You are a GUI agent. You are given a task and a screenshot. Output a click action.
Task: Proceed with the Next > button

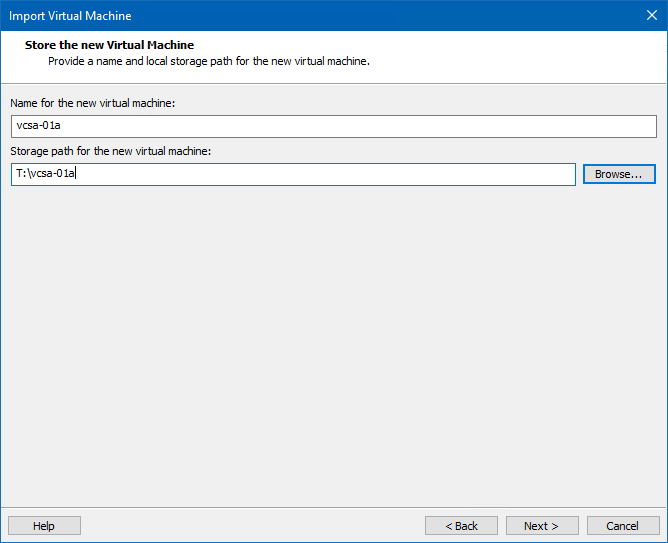point(540,526)
